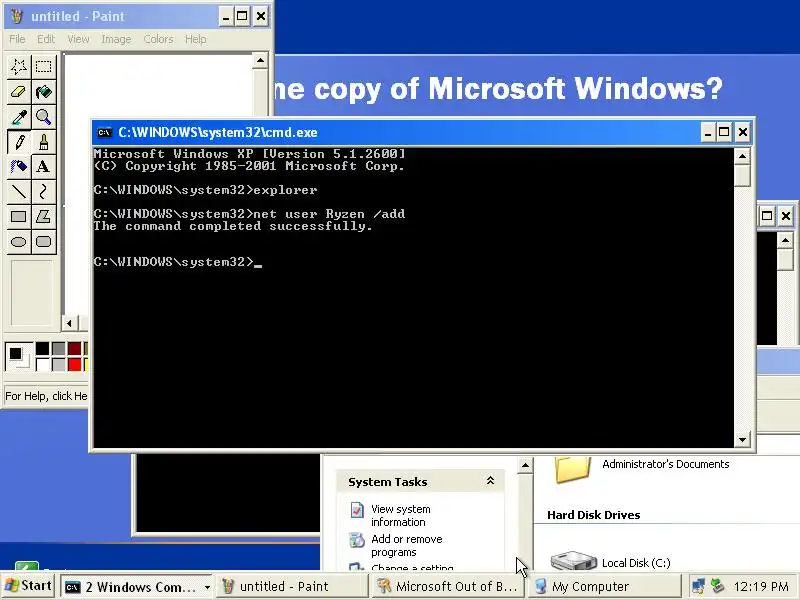Choose the Airbrush tool in Paint
Screen dimensions: 800x600
(x=19, y=166)
